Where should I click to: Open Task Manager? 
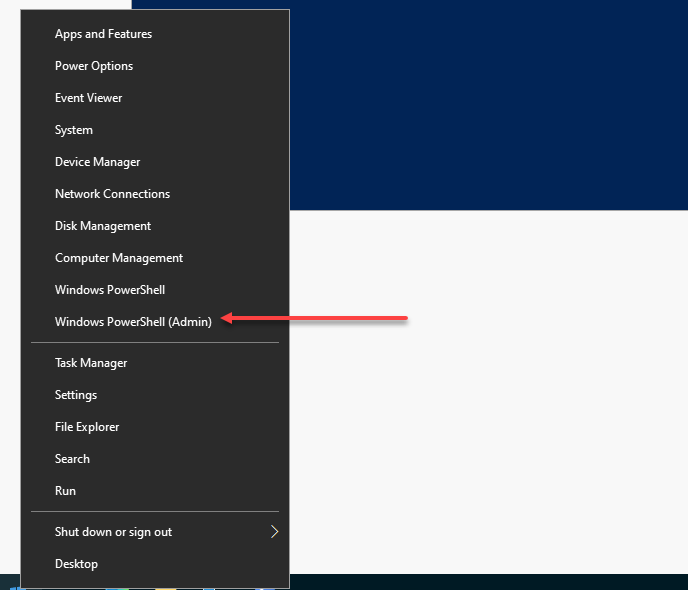point(155,363)
